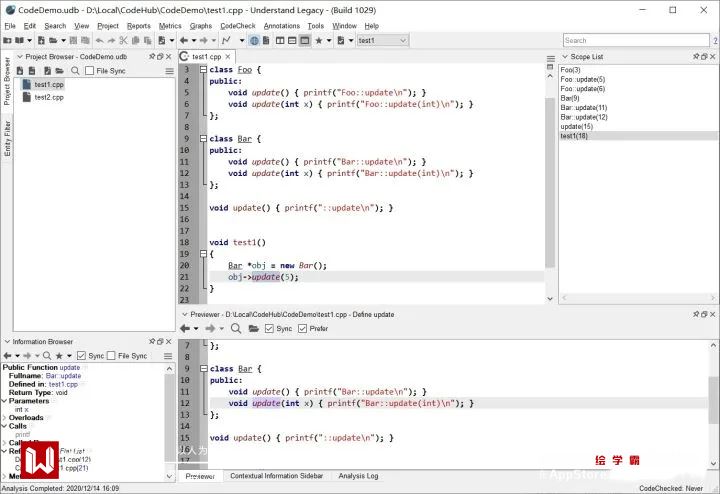The width and height of the screenshot is (720, 494).
Task: Switch to Contextual Information Sidebar tab
Action: pos(276,476)
